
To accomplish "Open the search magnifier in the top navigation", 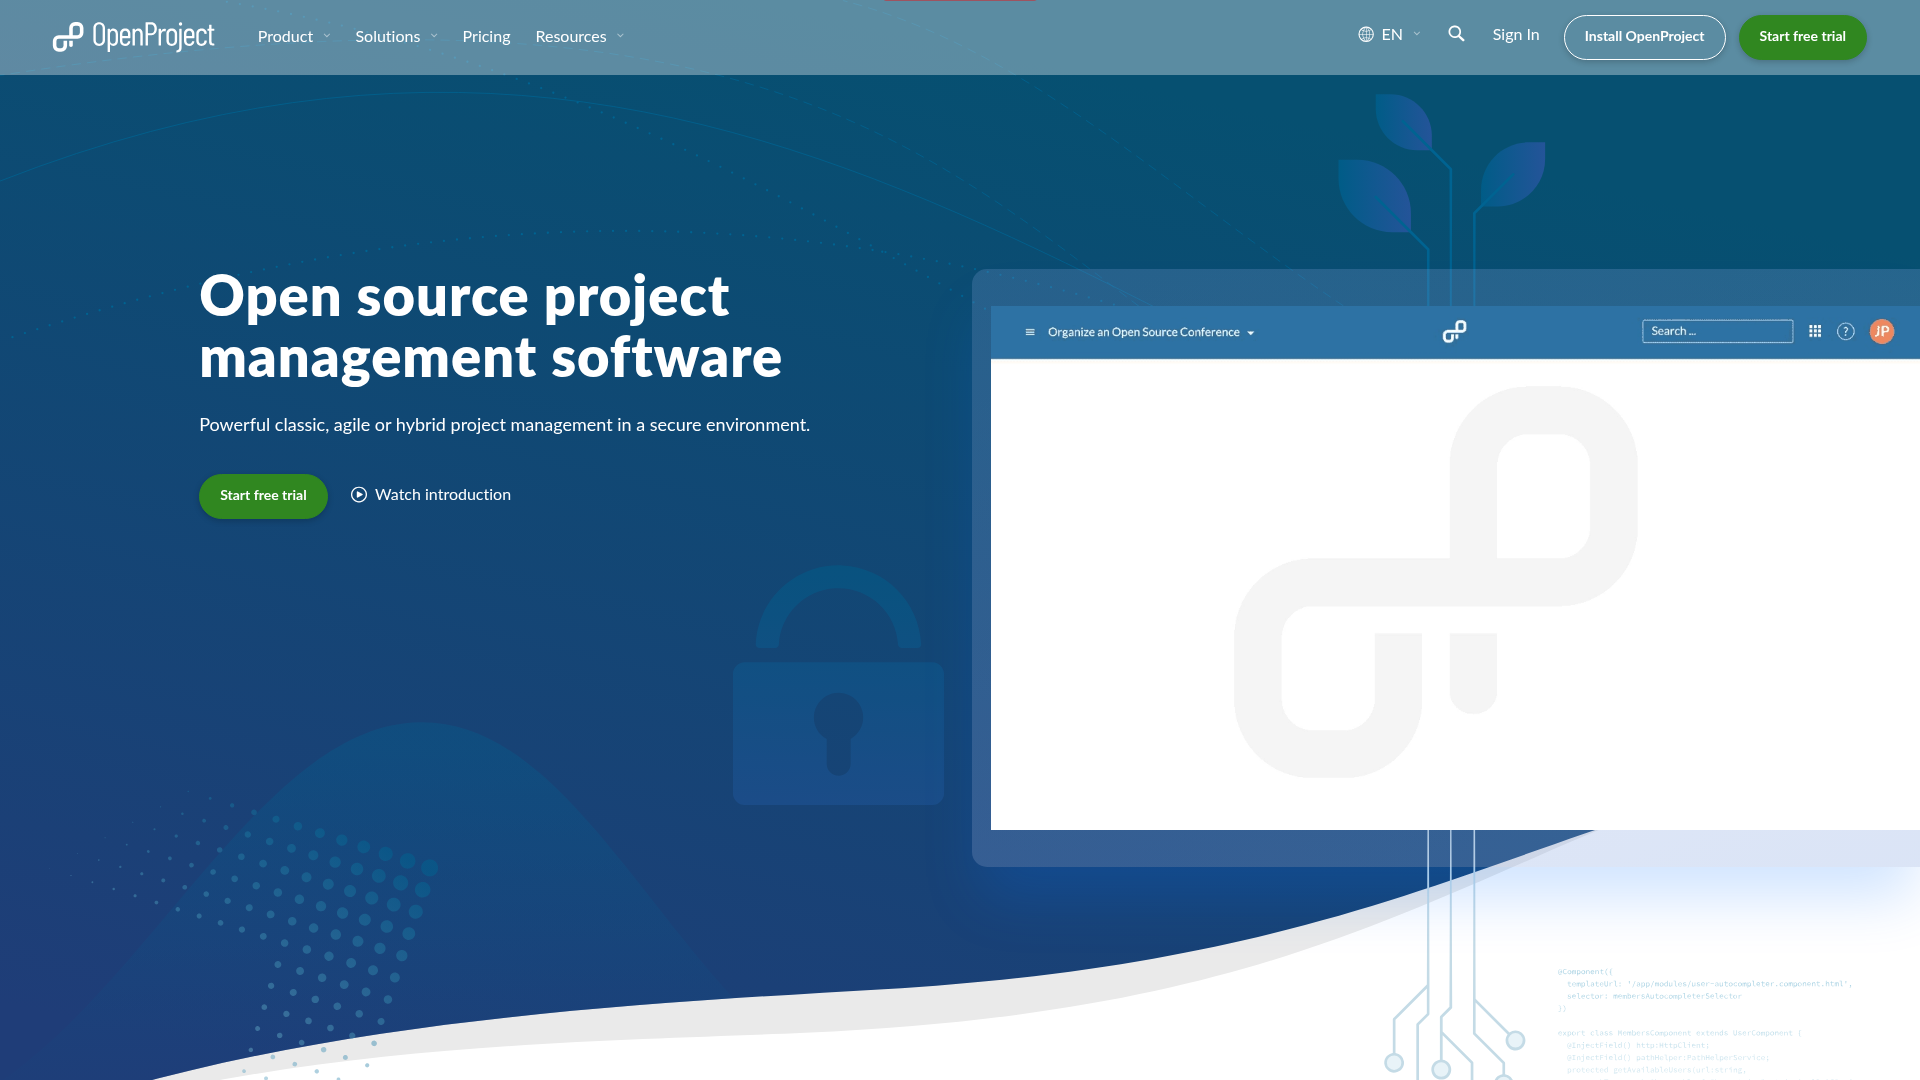I will click(x=1456, y=34).
